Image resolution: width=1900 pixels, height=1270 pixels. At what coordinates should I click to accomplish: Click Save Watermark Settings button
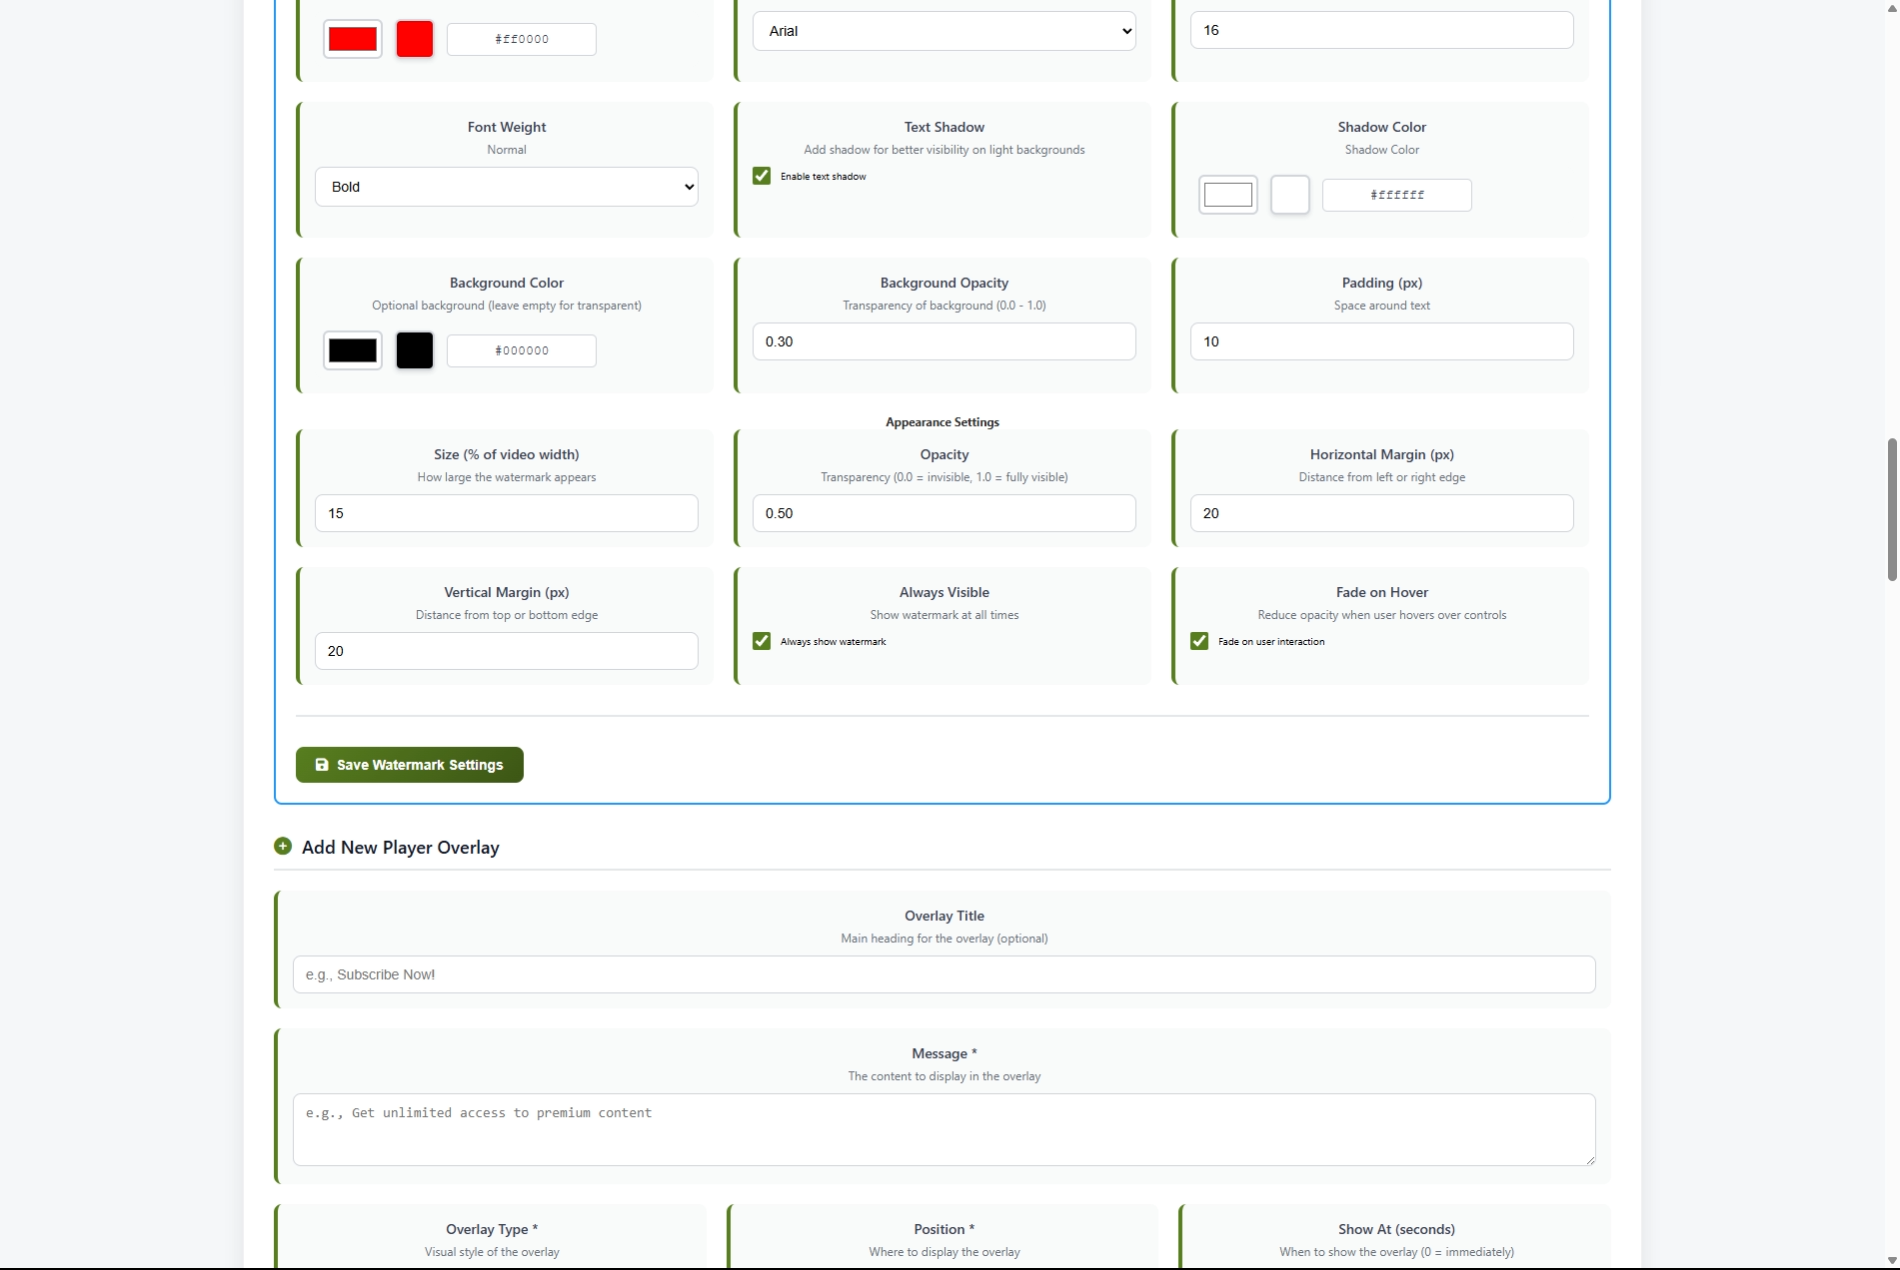409,765
